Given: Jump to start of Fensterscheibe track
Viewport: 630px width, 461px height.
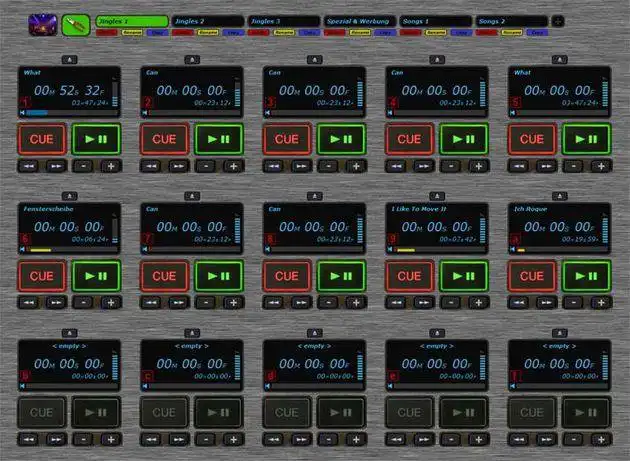Looking at the screenshot, I should click(22, 250).
